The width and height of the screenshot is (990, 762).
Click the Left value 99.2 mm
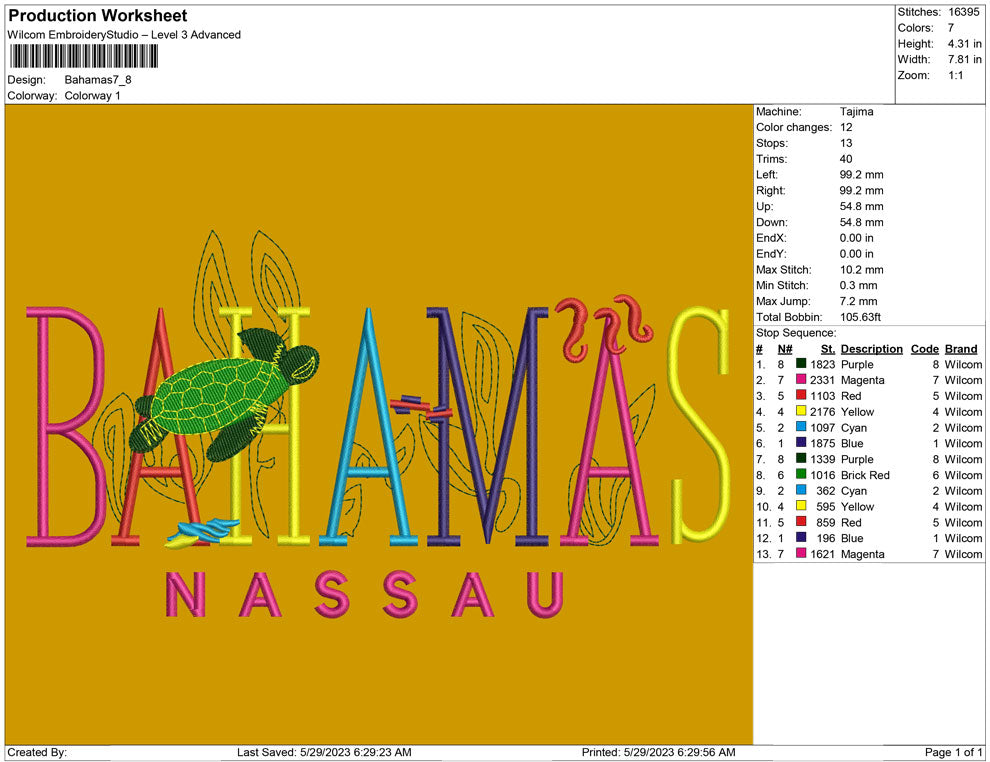pos(861,175)
